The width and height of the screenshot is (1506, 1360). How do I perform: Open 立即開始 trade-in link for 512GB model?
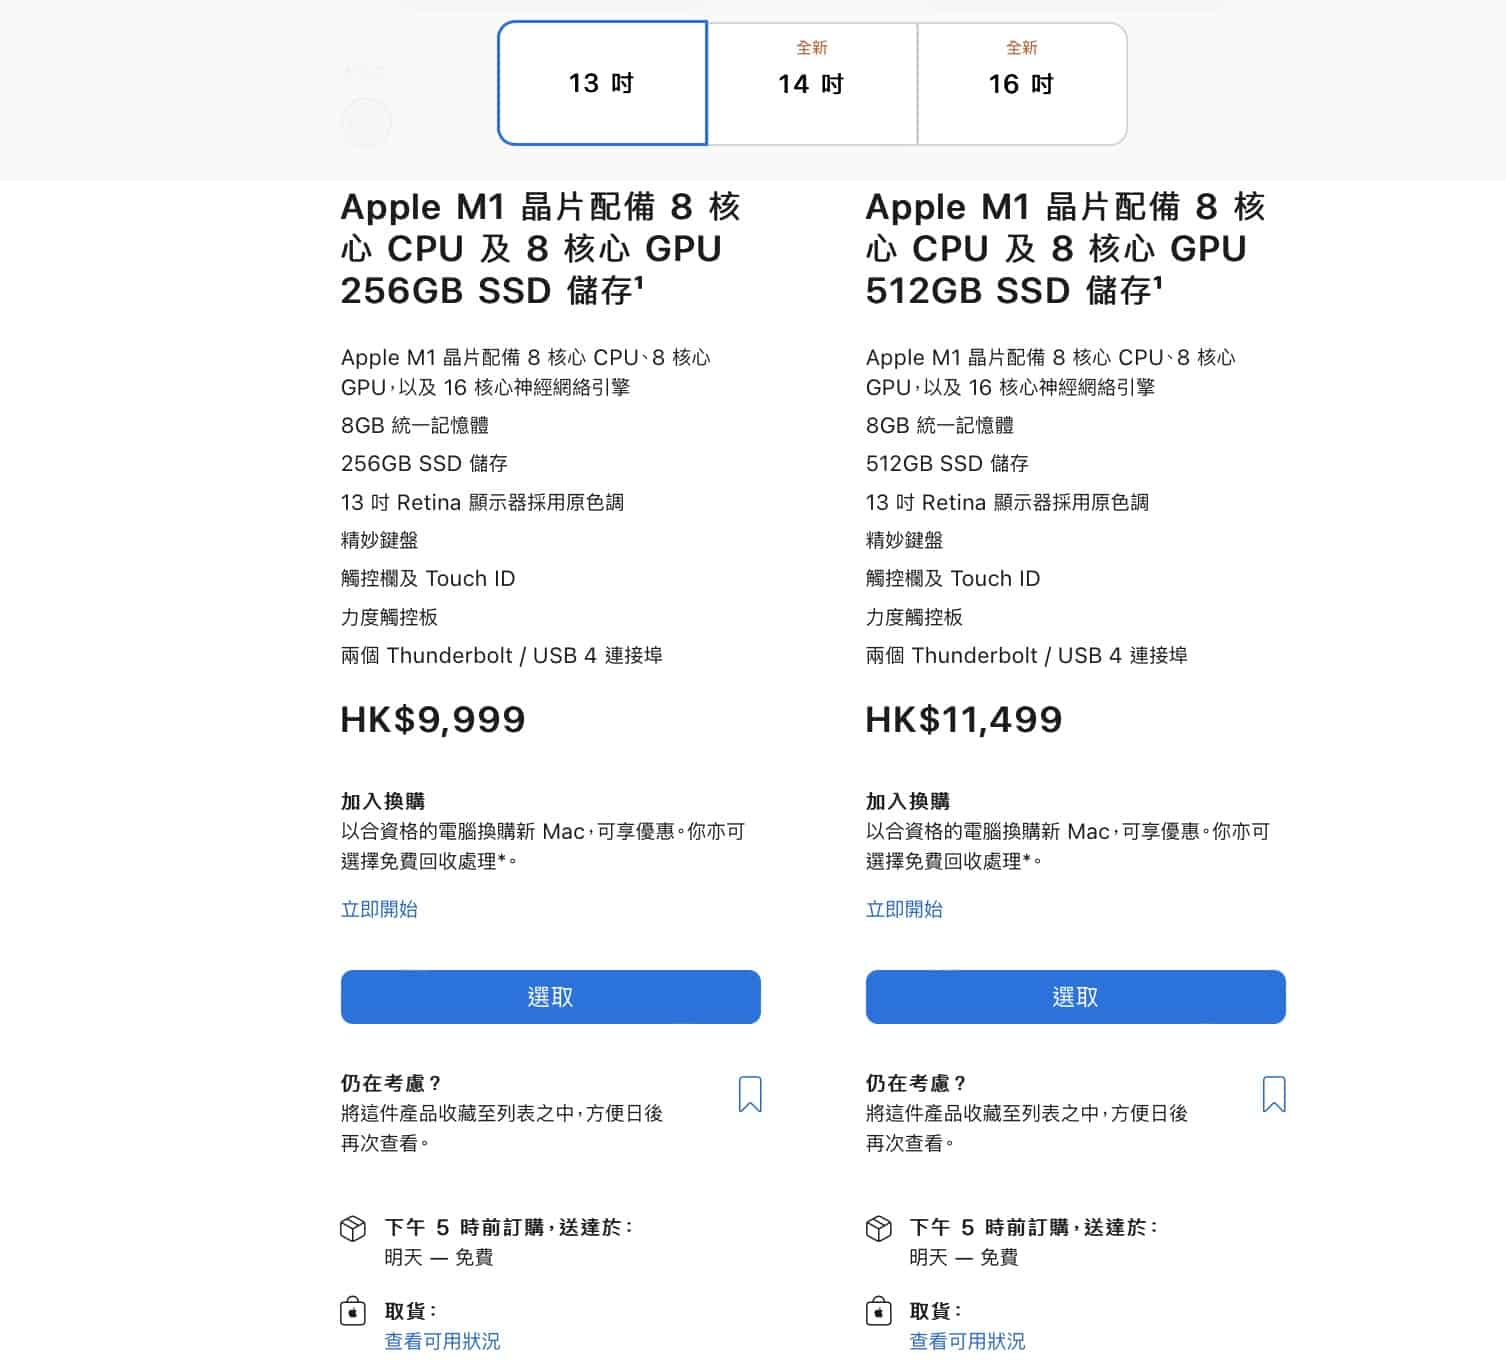(904, 909)
